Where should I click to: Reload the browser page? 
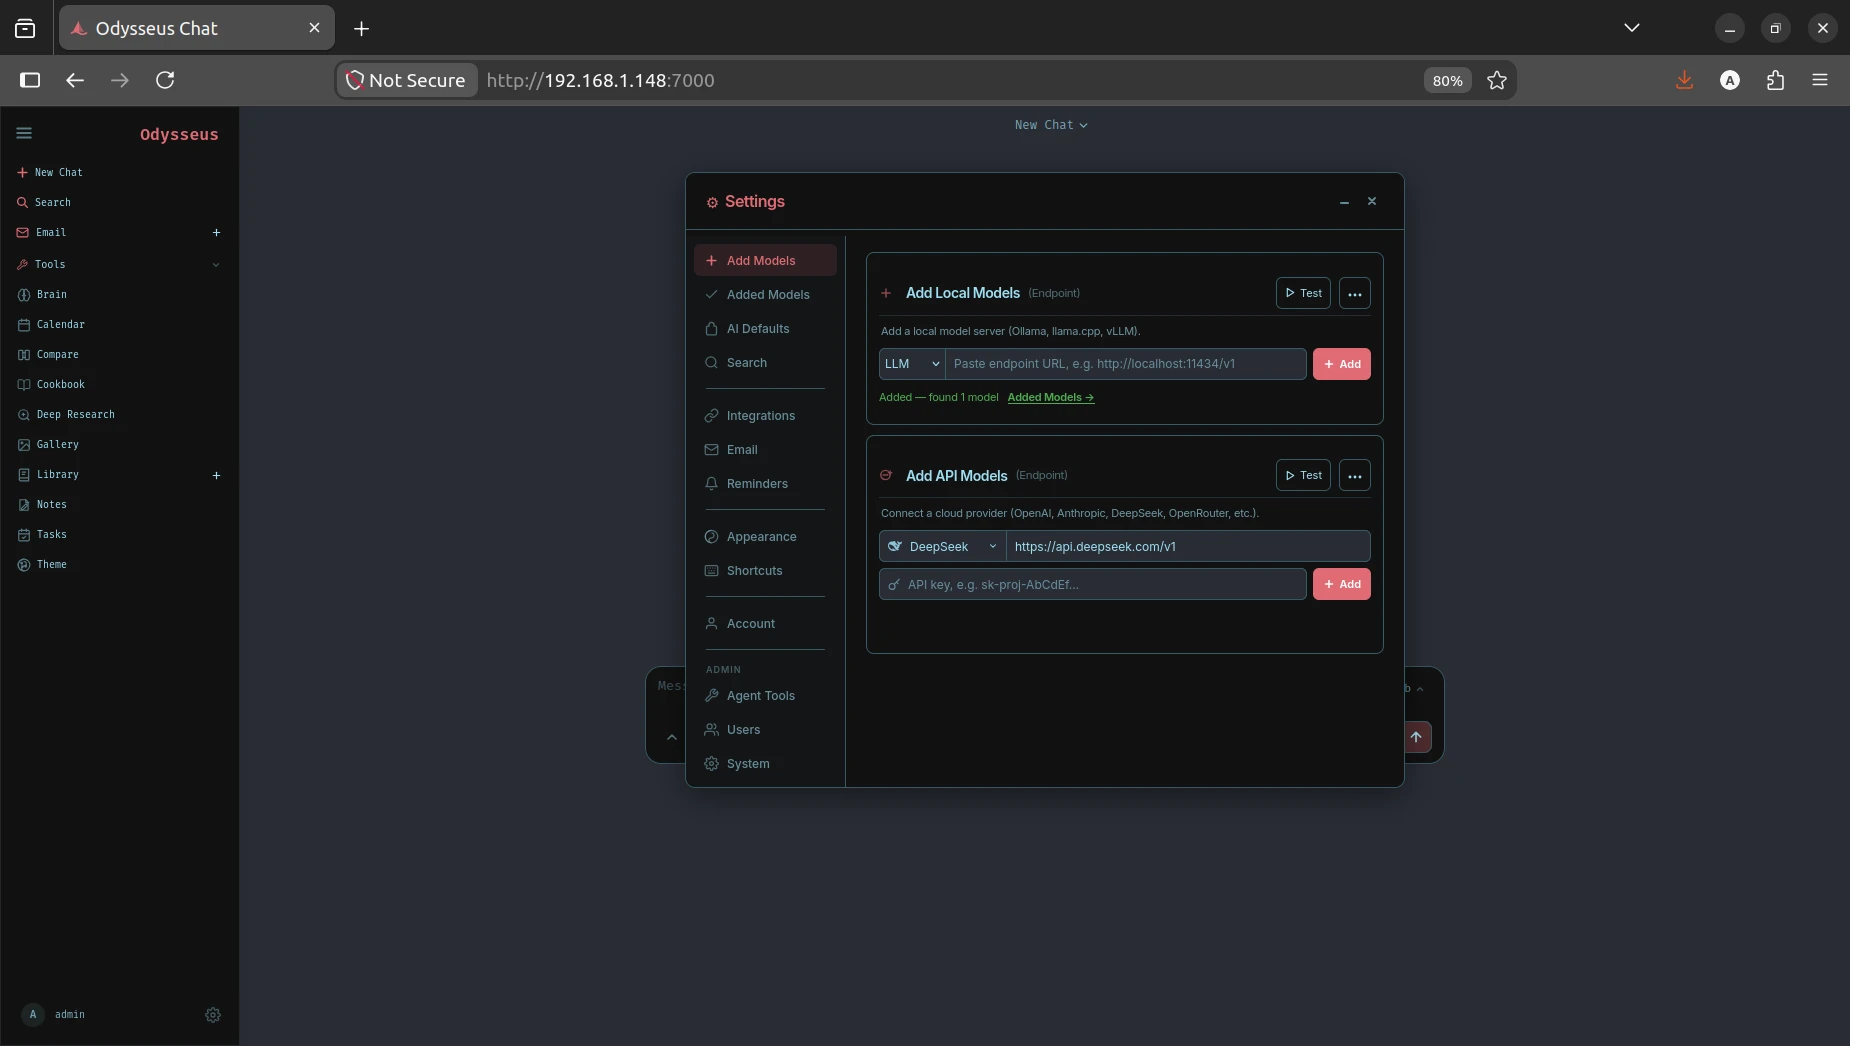[x=165, y=80]
